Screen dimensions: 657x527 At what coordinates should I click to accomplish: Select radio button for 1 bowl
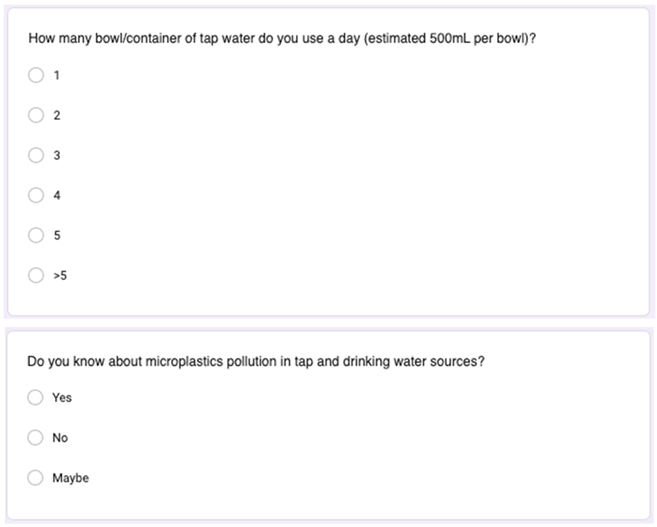point(37,75)
